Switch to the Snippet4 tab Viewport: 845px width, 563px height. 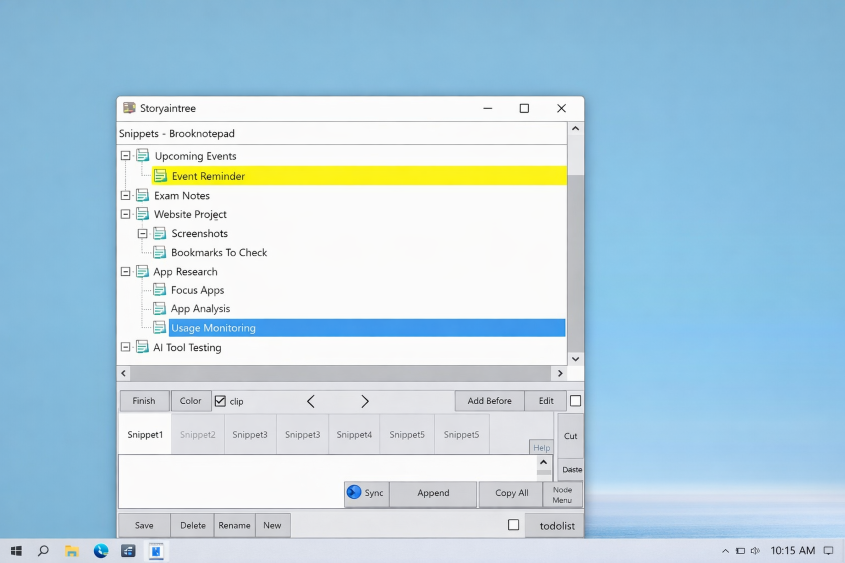[x=354, y=434]
